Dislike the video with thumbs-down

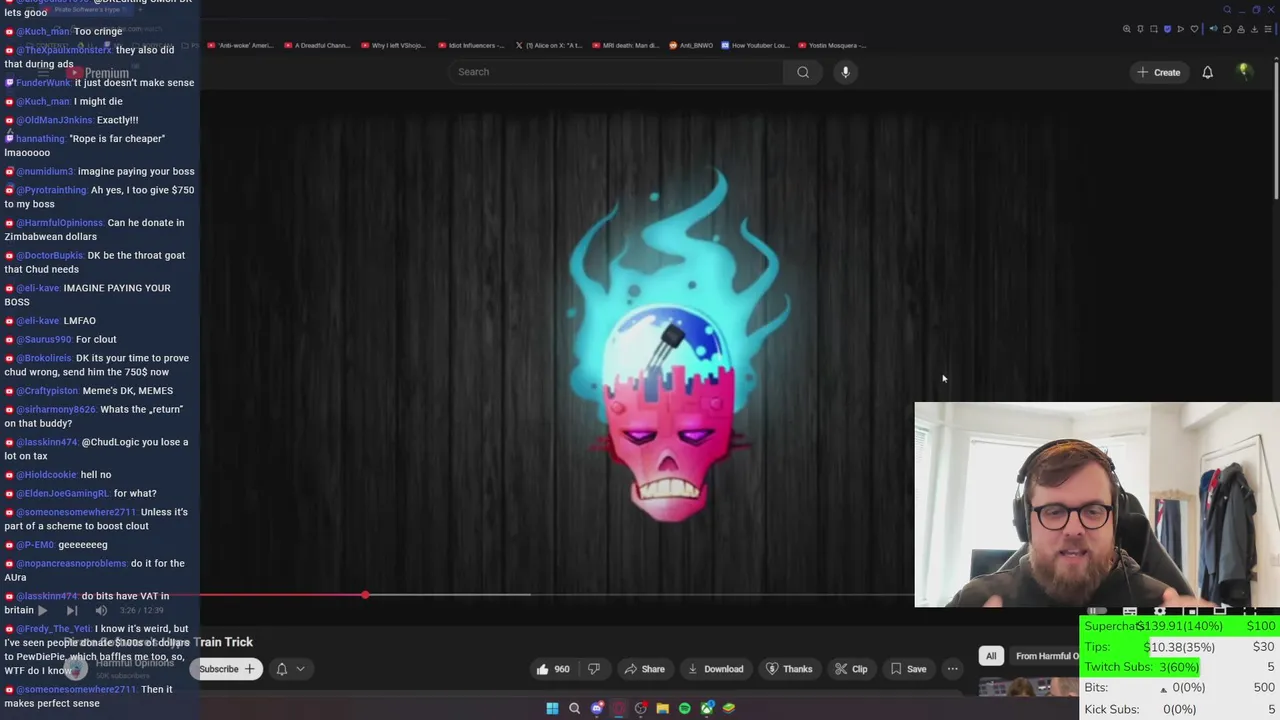[593, 669]
